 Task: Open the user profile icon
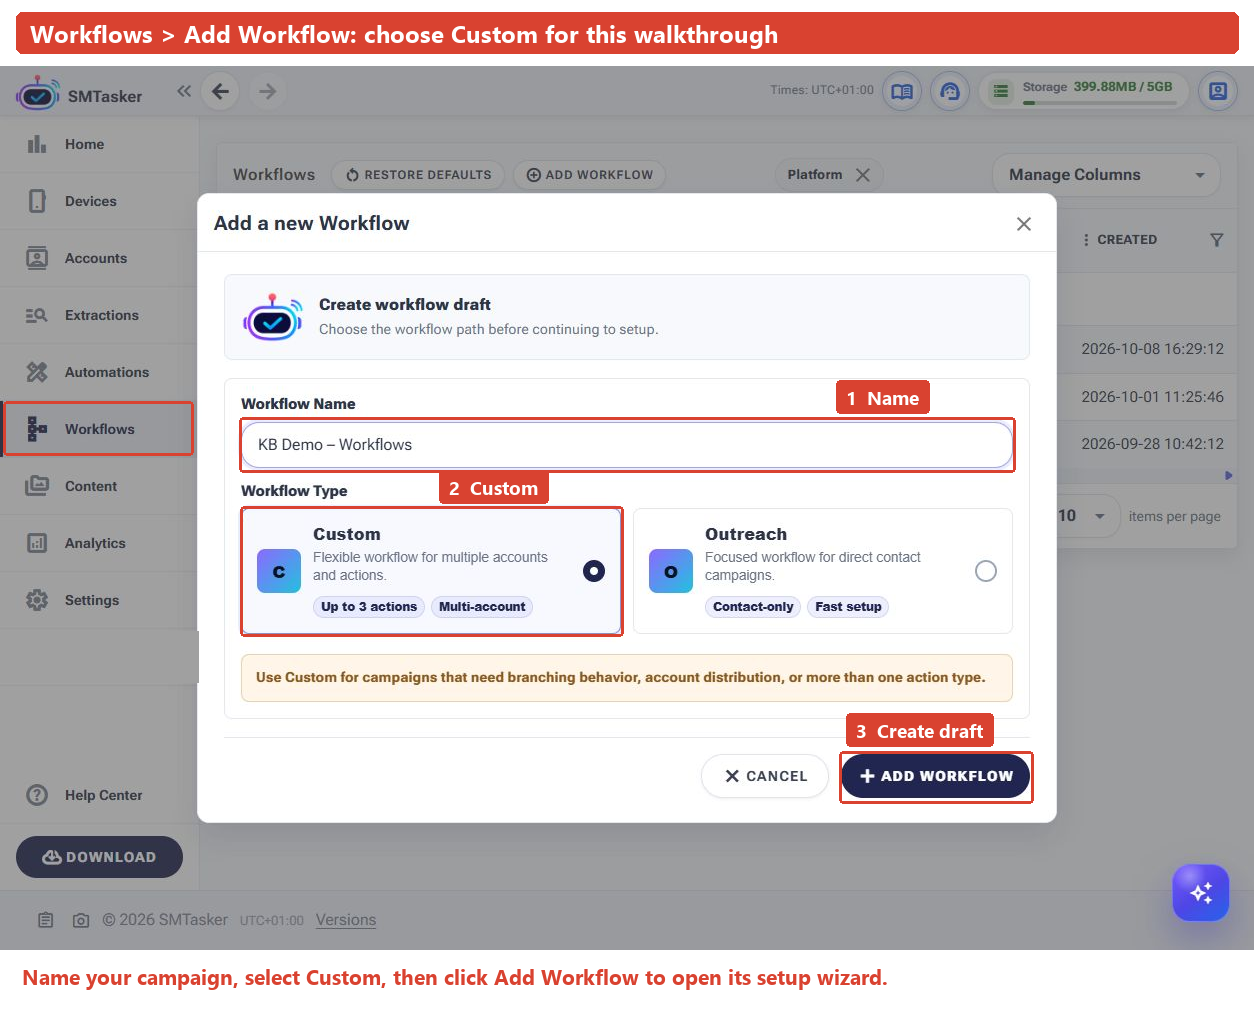pos(1218,91)
